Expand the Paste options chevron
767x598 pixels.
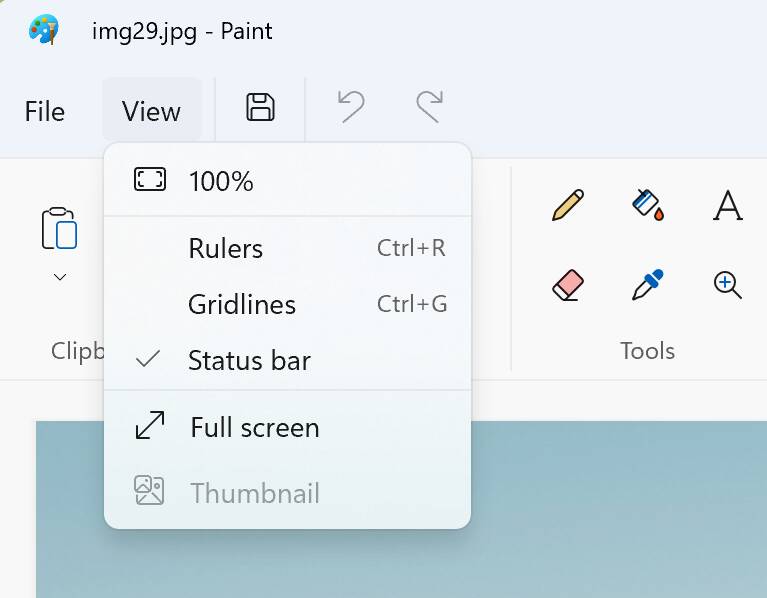[x=60, y=277]
